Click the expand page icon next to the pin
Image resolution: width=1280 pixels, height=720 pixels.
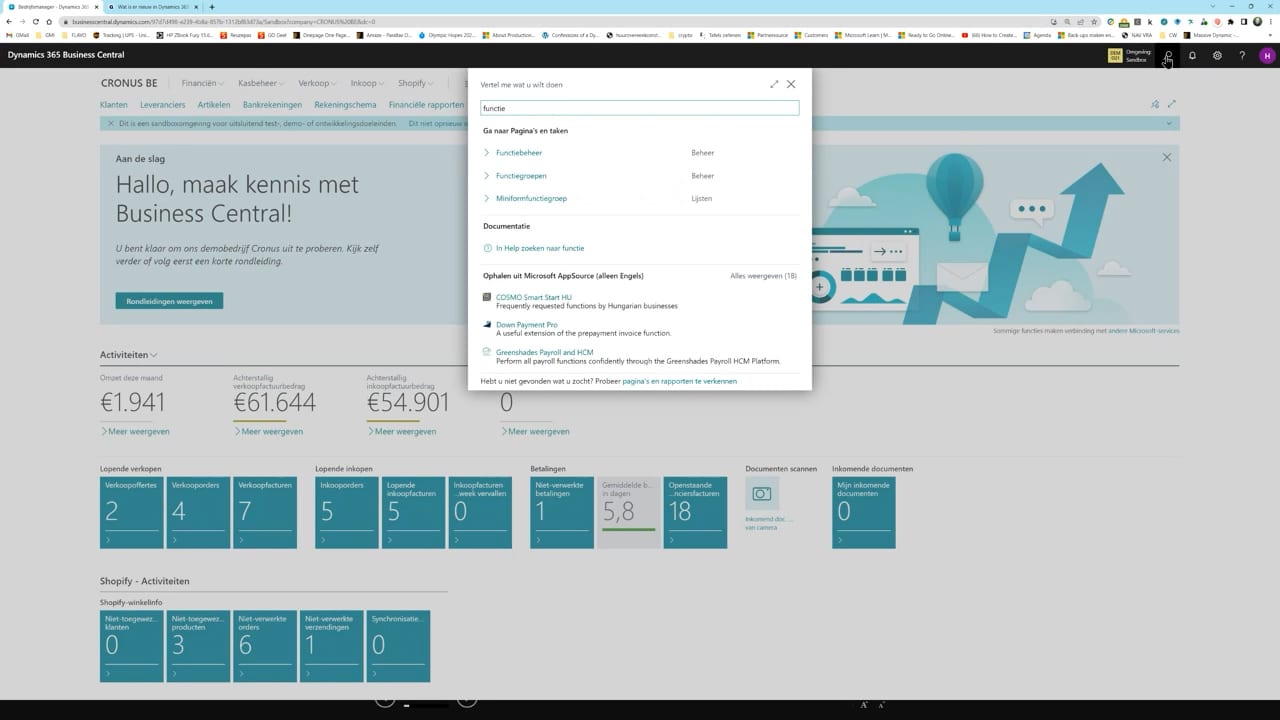[x=1172, y=104]
